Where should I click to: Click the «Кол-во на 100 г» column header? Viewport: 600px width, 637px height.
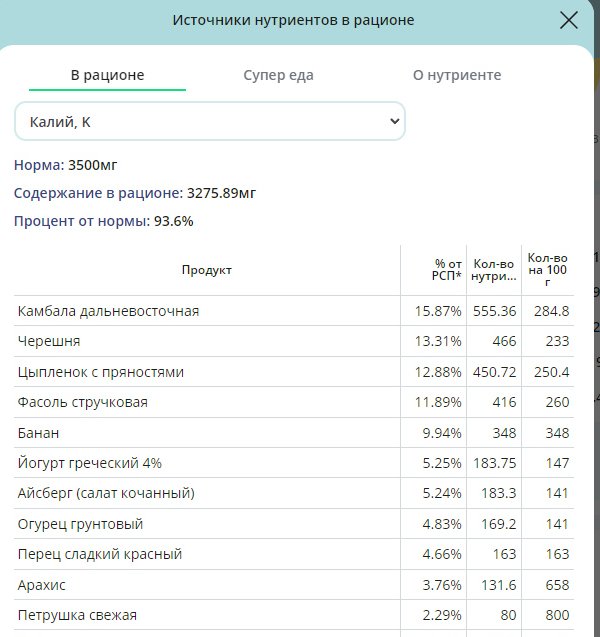[547, 270]
